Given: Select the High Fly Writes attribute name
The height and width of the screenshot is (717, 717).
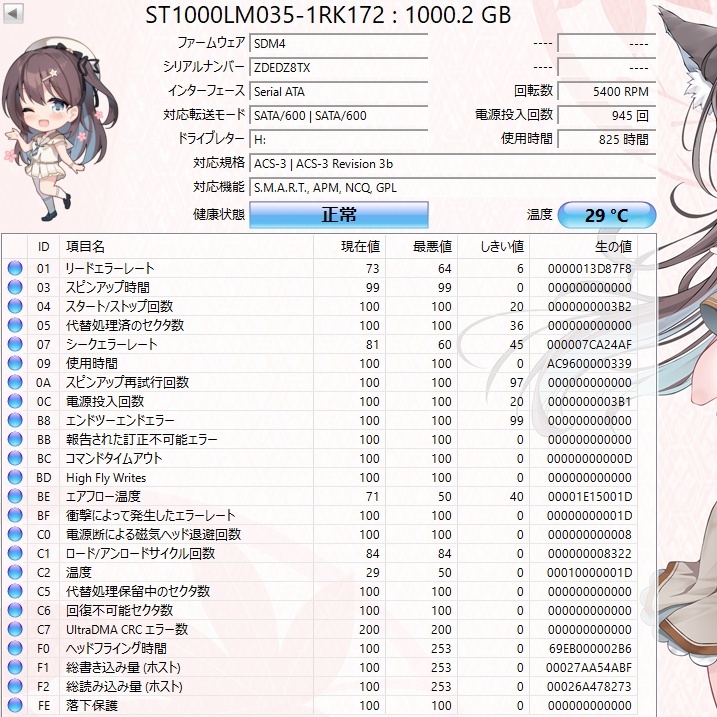Looking at the screenshot, I should tap(106, 478).
